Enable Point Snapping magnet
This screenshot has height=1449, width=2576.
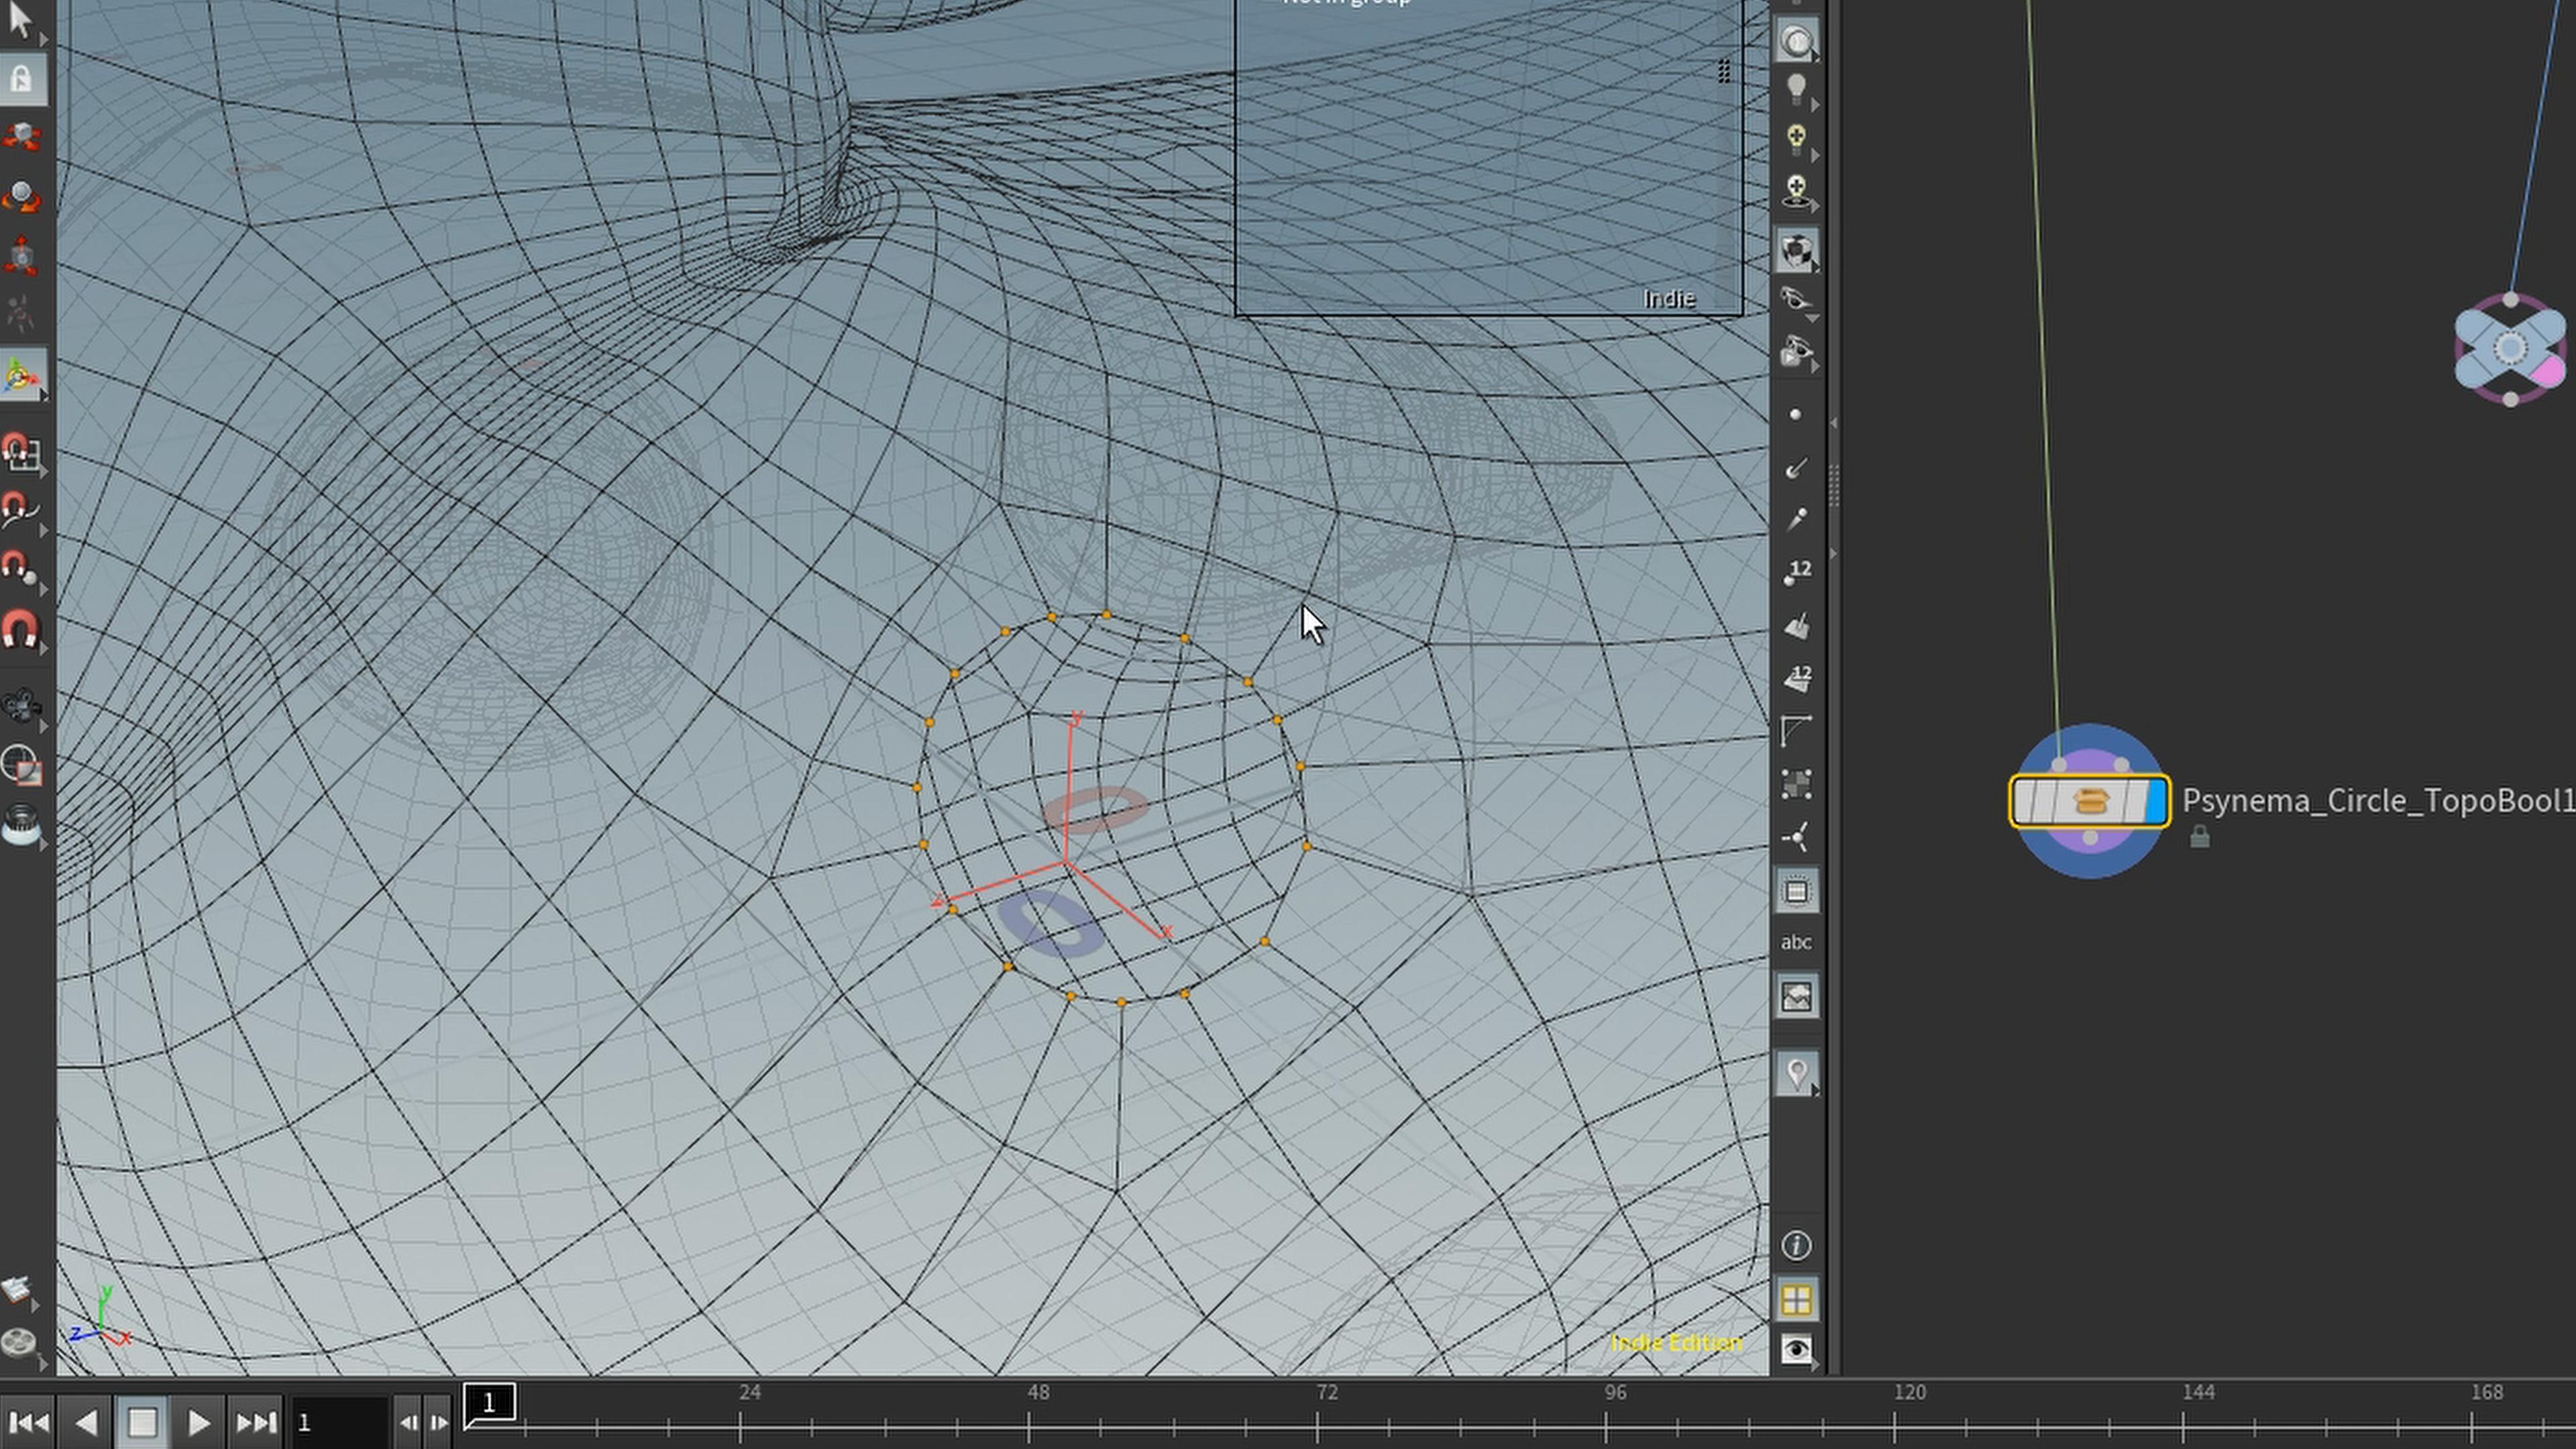[20, 569]
